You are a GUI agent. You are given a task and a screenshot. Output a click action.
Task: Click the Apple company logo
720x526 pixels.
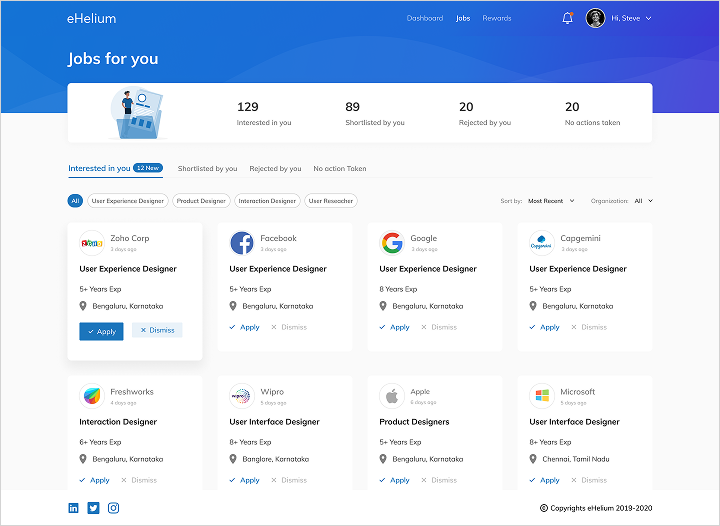392,396
